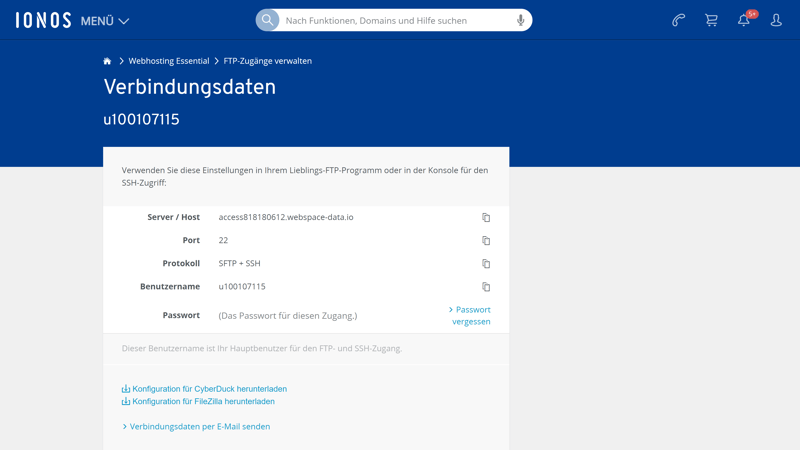Open the user account icon

coord(776,20)
